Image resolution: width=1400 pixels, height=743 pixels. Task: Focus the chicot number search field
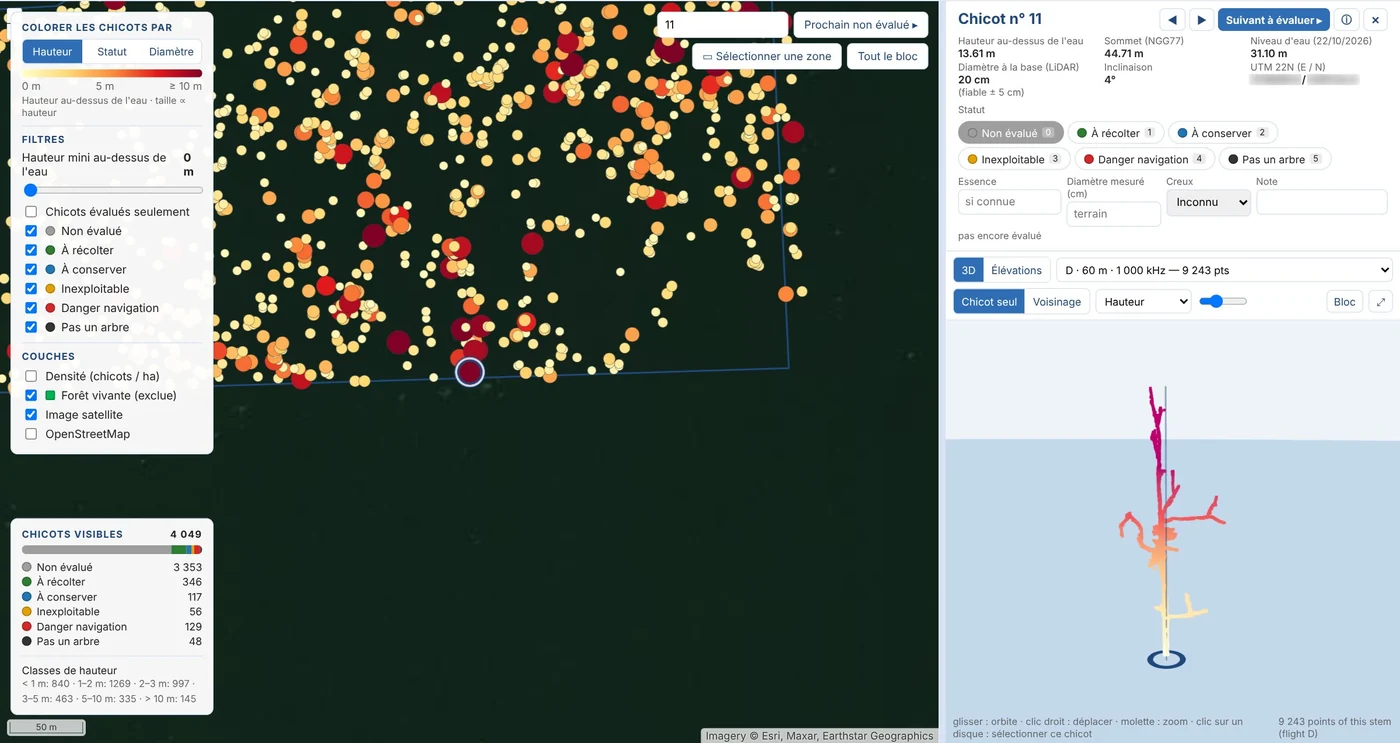(723, 25)
